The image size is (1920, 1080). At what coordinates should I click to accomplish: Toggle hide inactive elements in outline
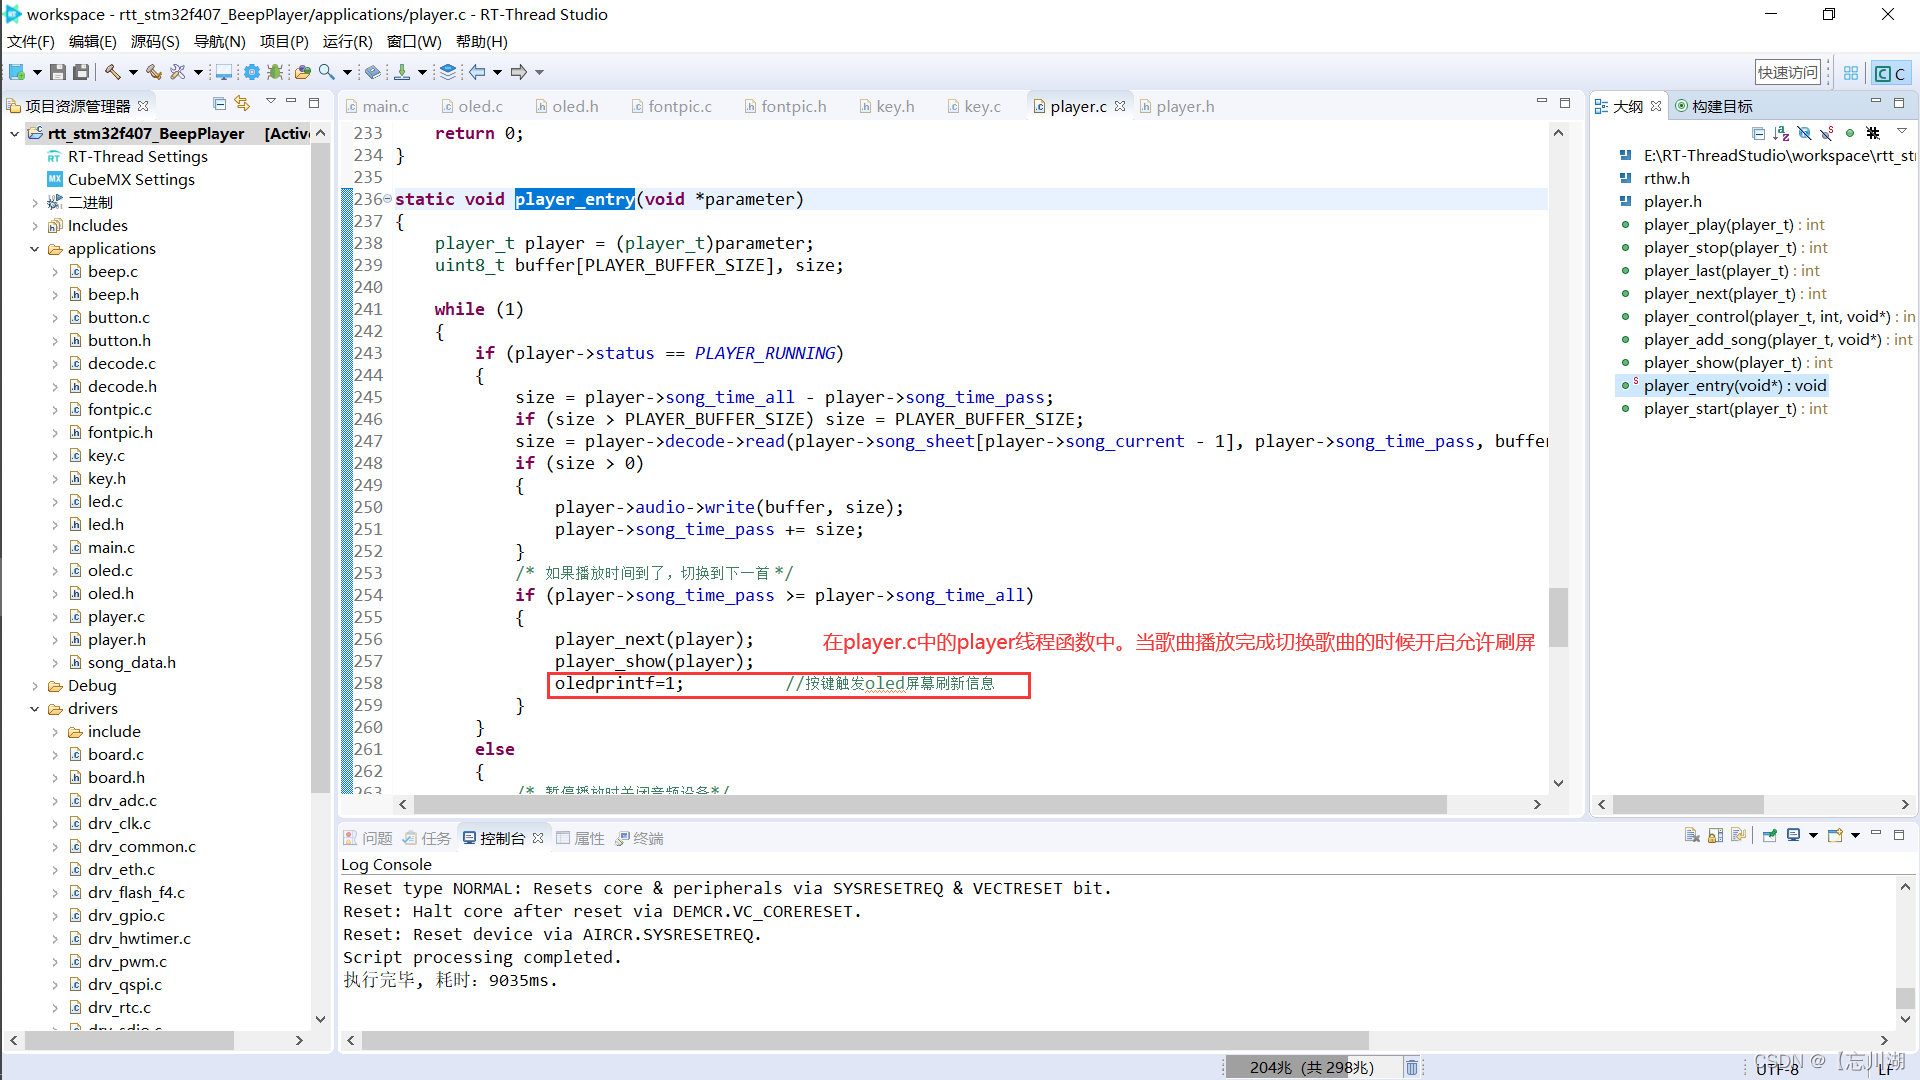click(1873, 133)
